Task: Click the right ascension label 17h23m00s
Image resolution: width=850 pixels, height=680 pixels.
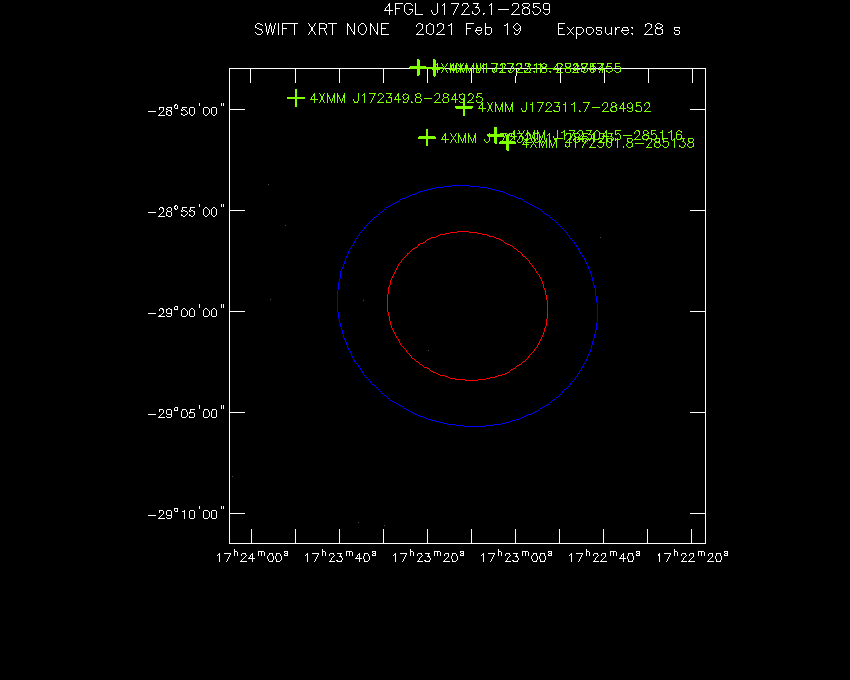Action: point(516,557)
